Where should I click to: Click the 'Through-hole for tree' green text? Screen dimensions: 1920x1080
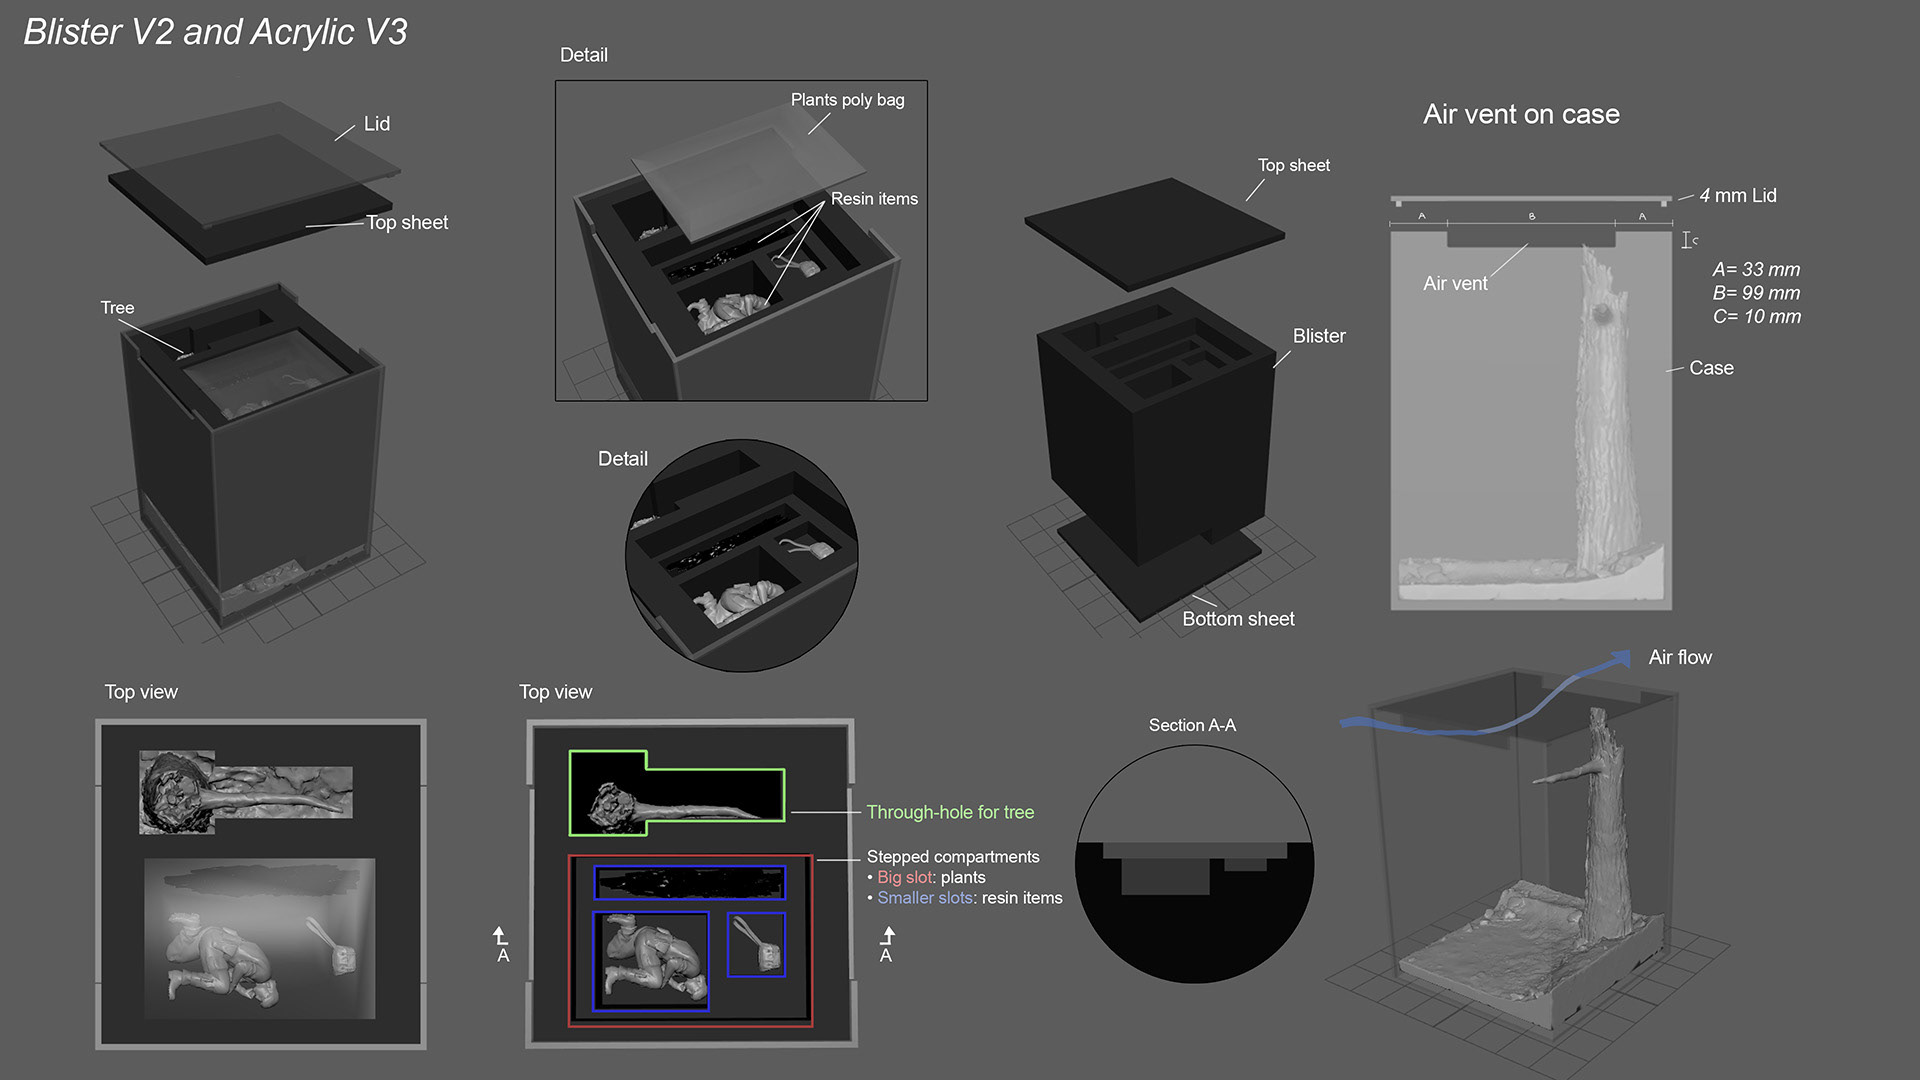950,812
